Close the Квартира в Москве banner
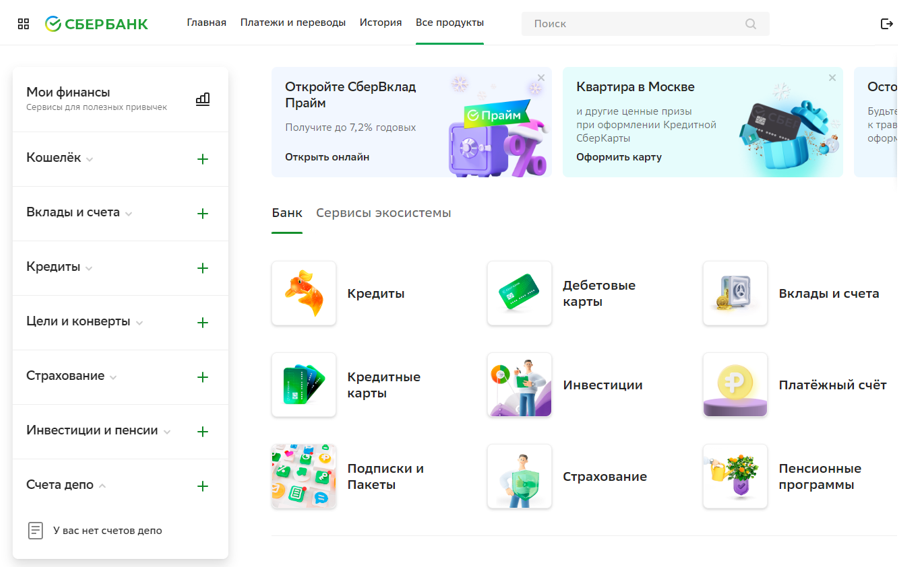 [832, 77]
